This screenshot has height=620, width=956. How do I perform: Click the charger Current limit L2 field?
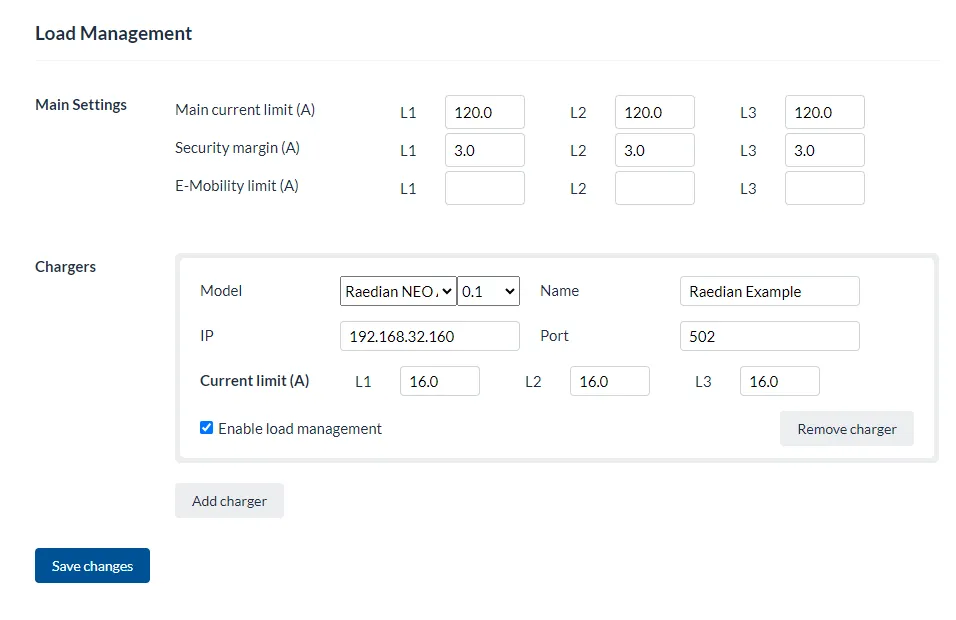point(610,381)
